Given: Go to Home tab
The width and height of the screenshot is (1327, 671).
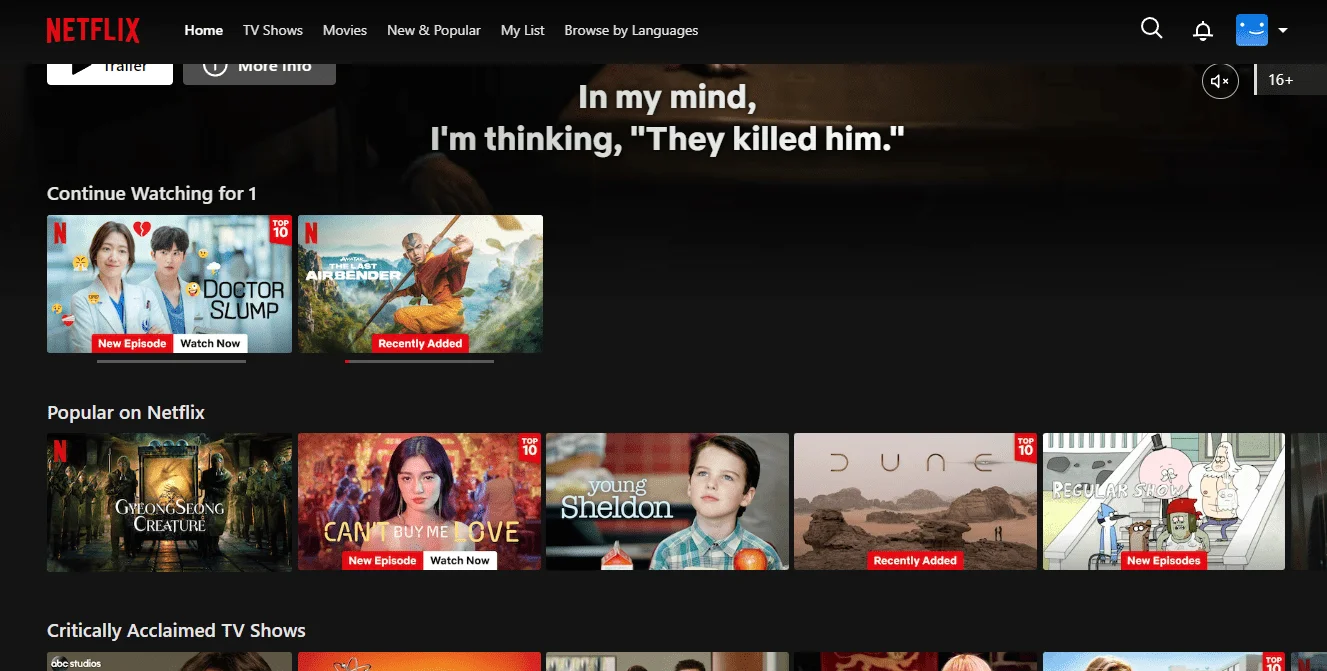Looking at the screenshot, I should (x=204, y=30).
